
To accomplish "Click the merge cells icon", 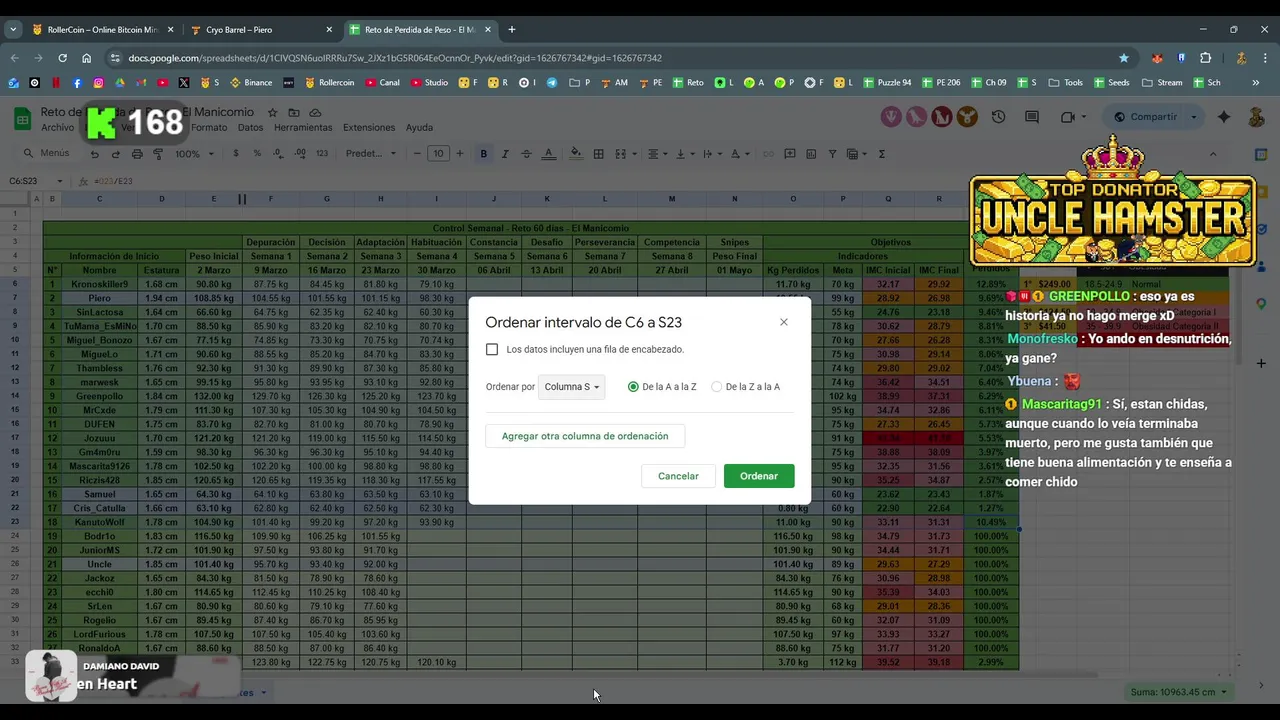I will click(620, 154).
